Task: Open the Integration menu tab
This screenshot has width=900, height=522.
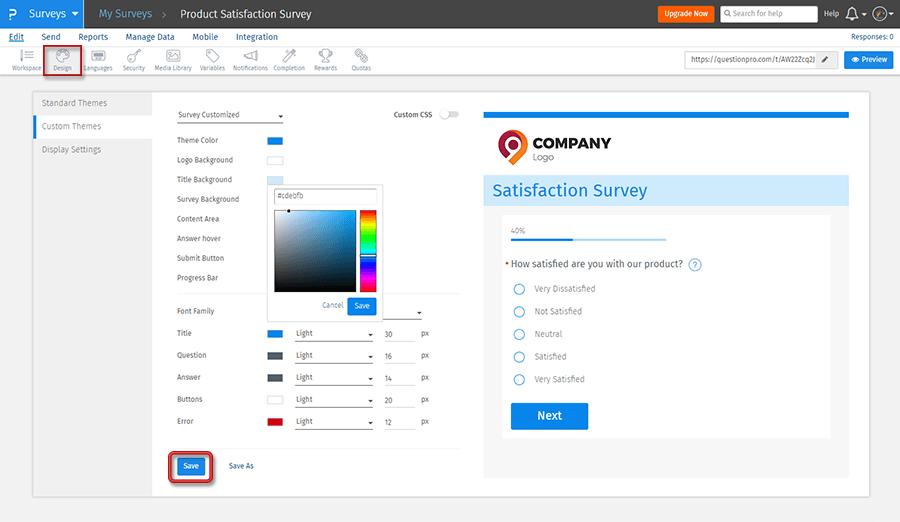Action: pyautogui.click(x=257, y=37)
